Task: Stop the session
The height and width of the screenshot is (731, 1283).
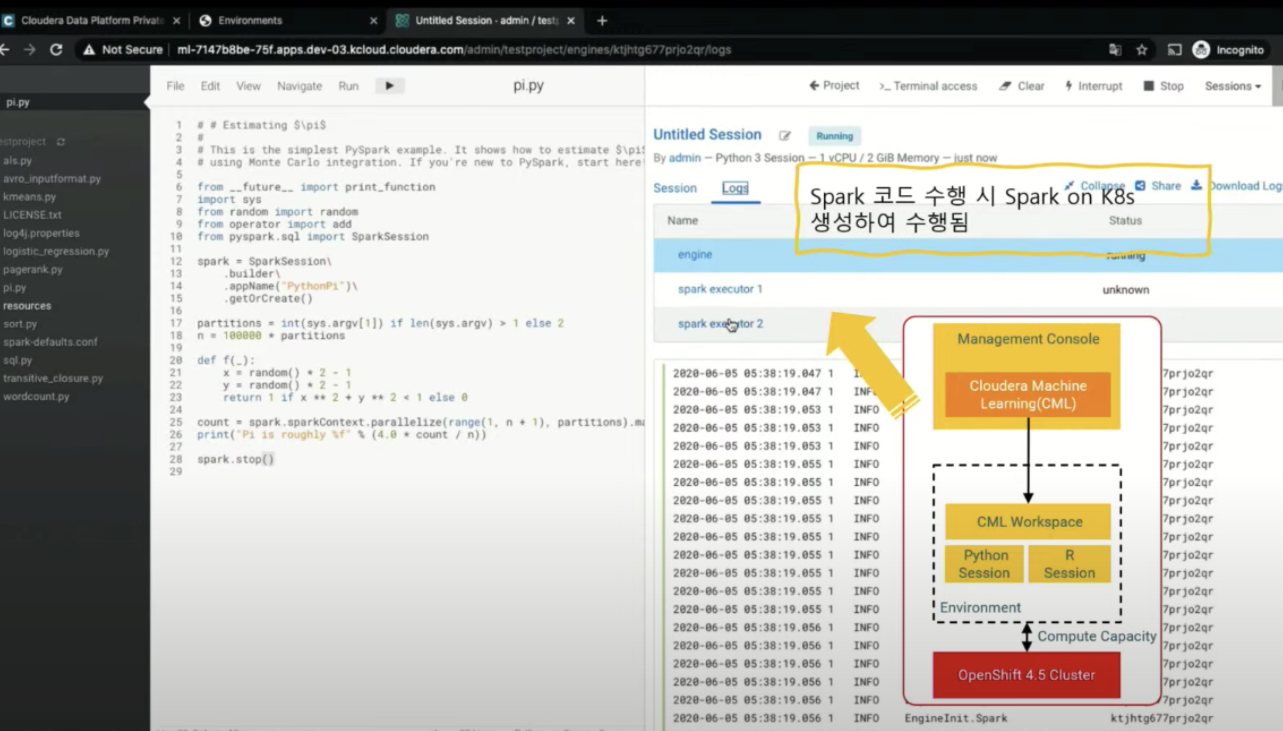Action: [1164, 86]
